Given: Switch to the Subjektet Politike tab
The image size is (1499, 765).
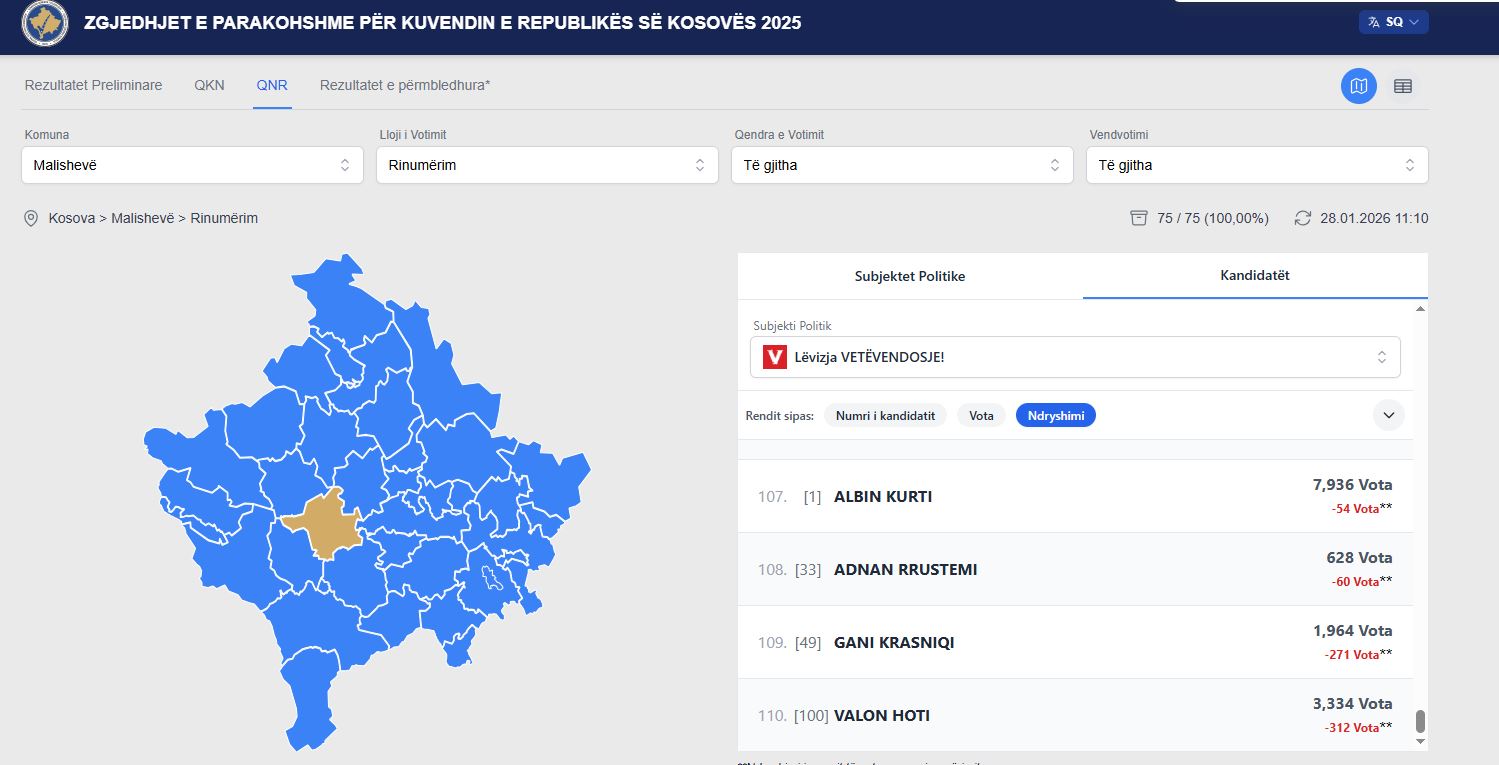Looking at the screenshot, I should coord(909,276).
